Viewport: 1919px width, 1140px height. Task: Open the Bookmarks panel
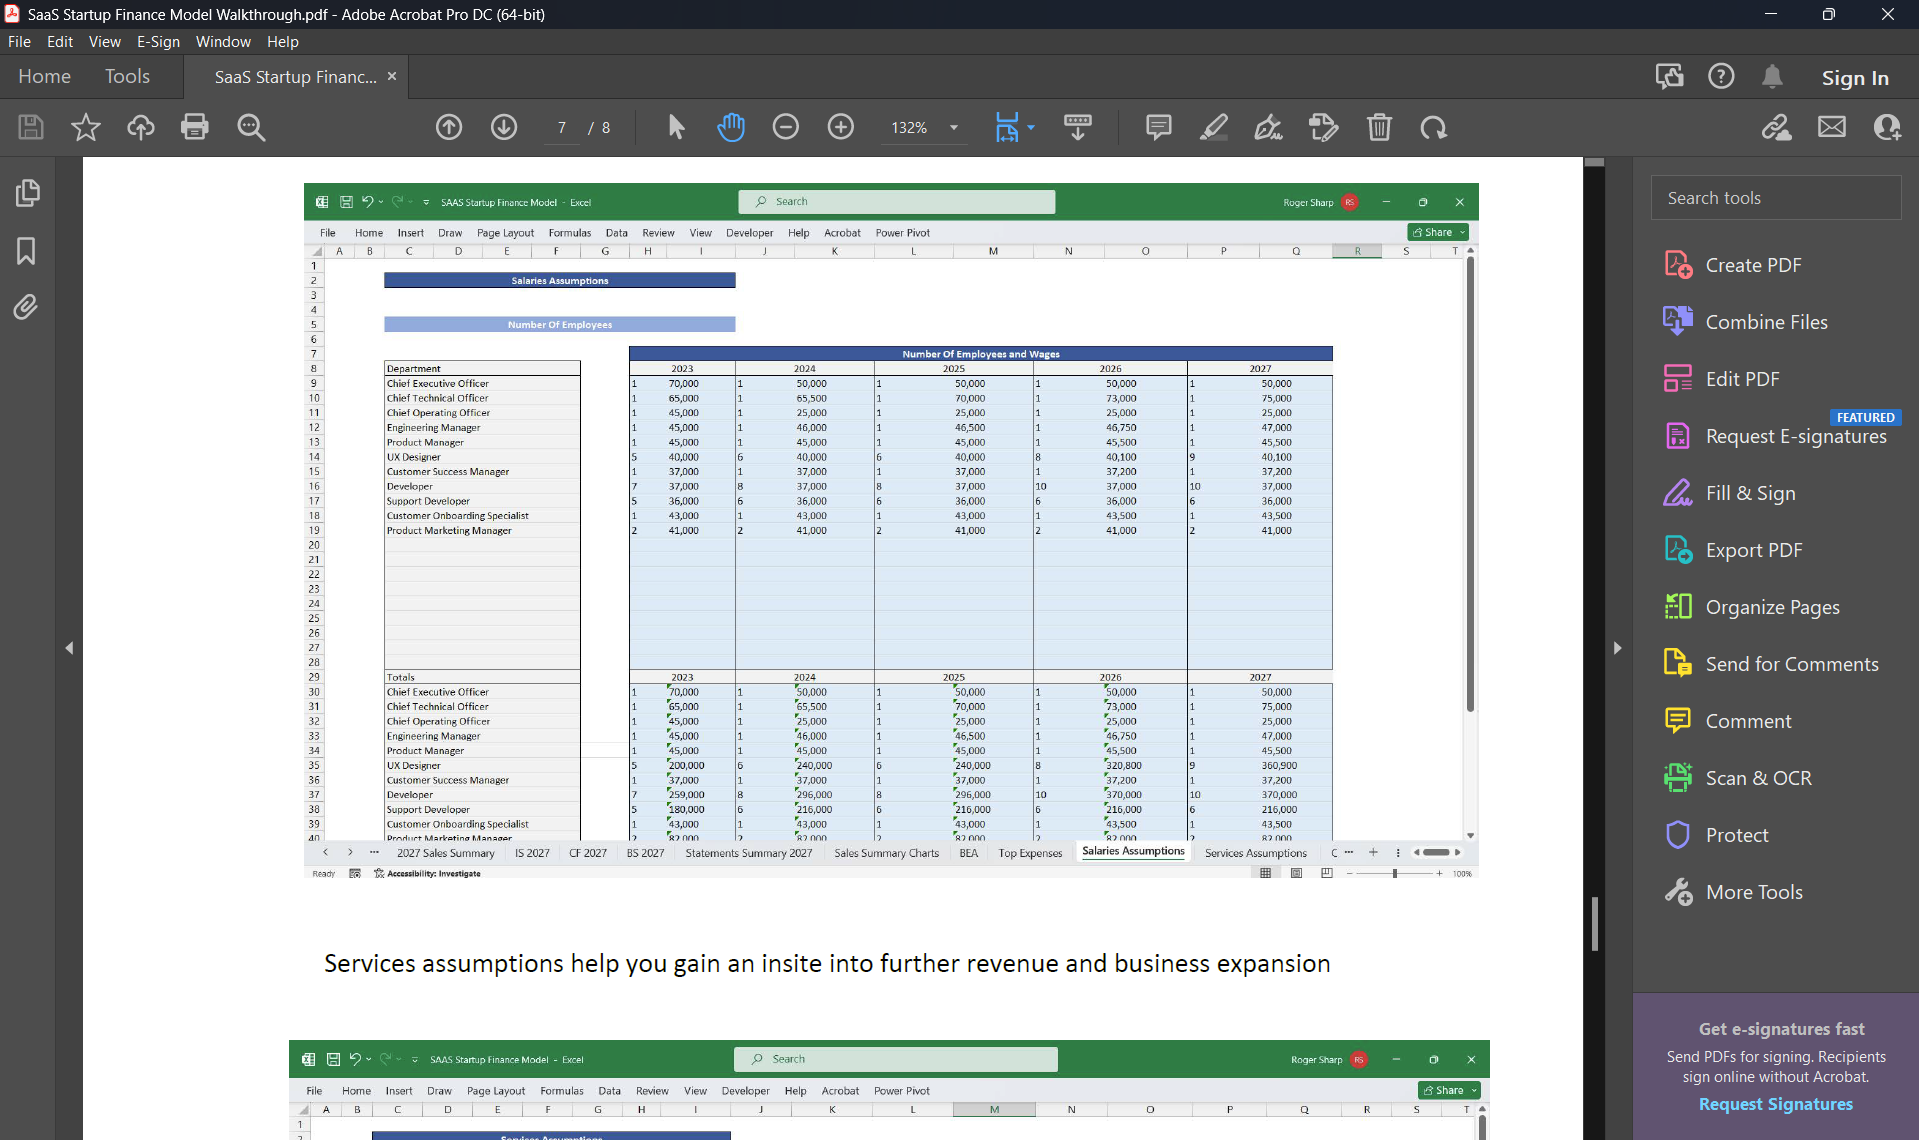tap(26, 250)
